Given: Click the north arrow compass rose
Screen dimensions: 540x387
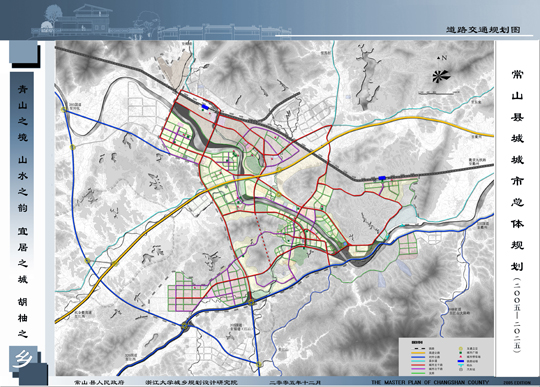Looking at the screenshot, I should pos(441,76).
